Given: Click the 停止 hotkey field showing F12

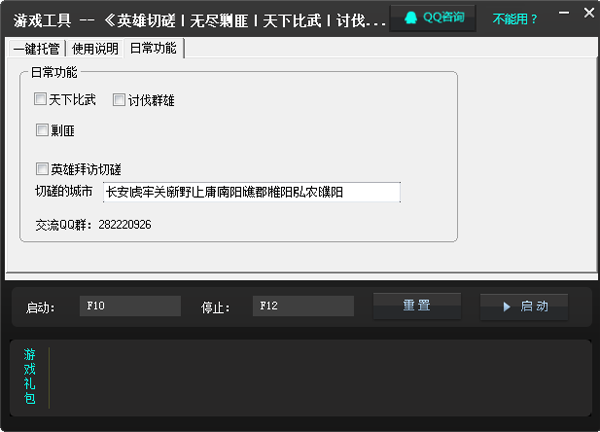Looking at the screenshot, I should pos(303,306).
